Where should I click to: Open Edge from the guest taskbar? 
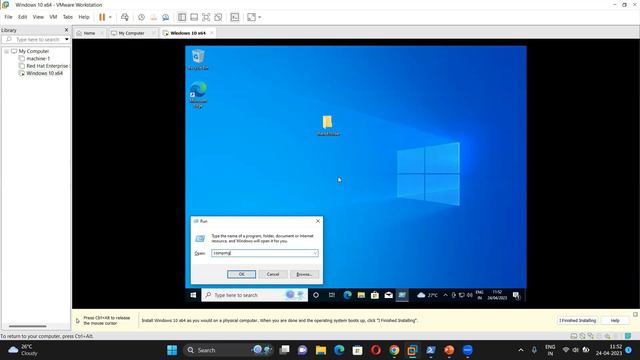point(347,295)
